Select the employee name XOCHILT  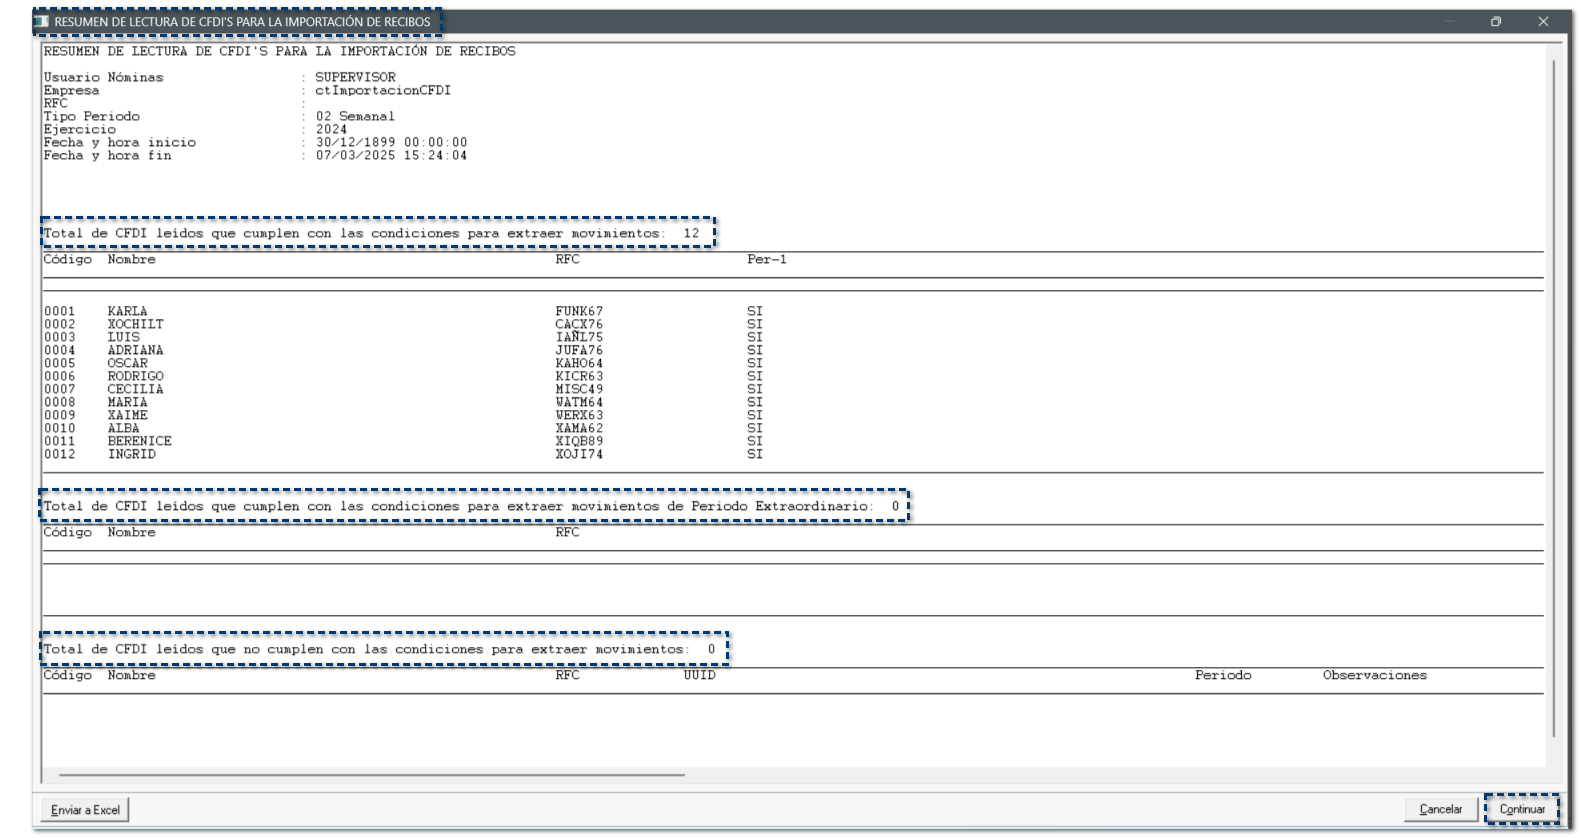(x=135, y=324)
